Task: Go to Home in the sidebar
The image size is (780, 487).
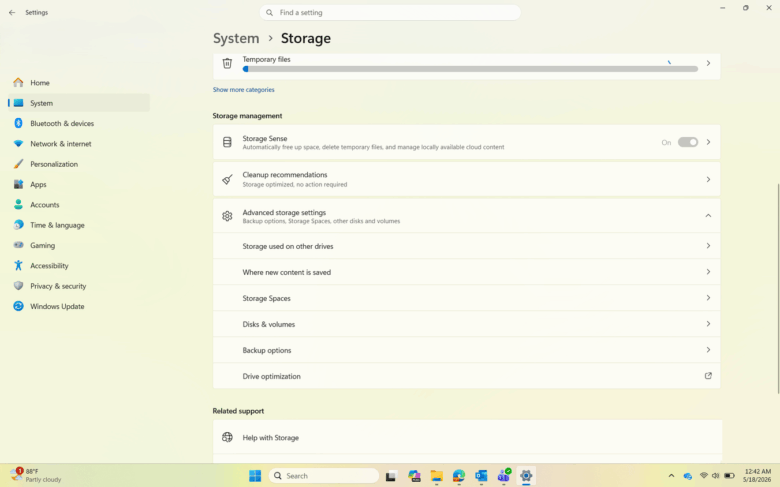Action: pos(79,83)
